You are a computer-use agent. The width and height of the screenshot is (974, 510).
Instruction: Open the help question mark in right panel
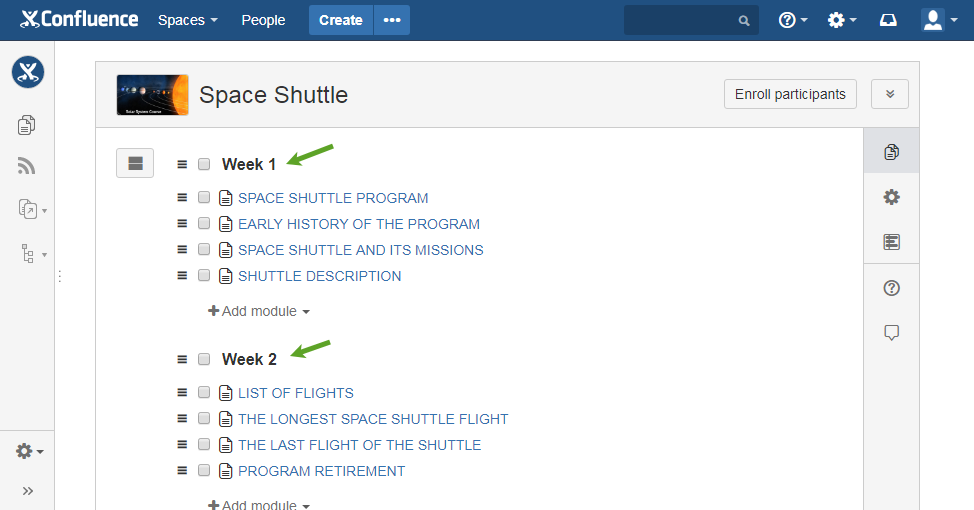tap(891, 288)
